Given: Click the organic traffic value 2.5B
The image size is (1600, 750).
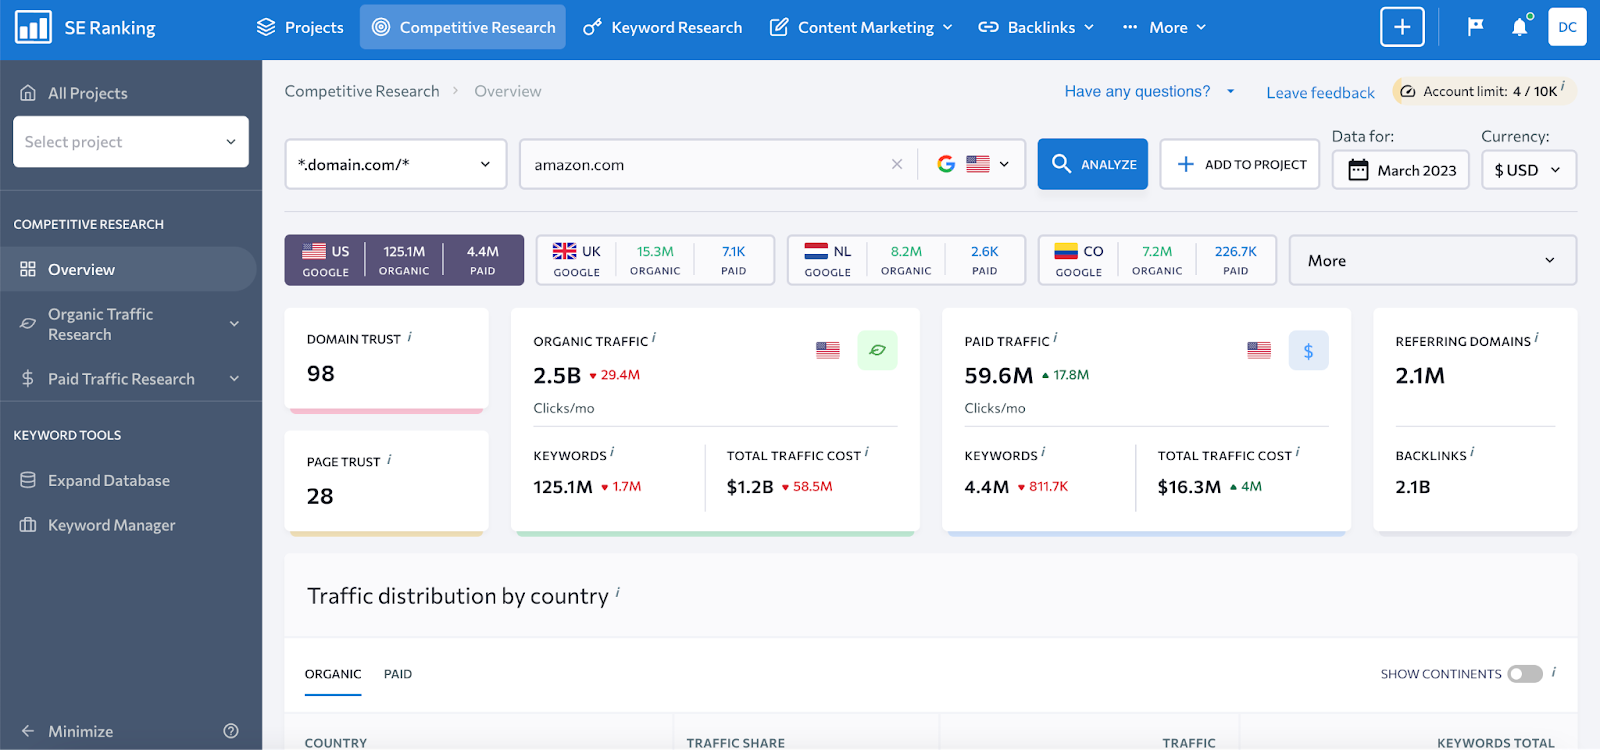Looking at the screenshot, I should coord(557,376).
